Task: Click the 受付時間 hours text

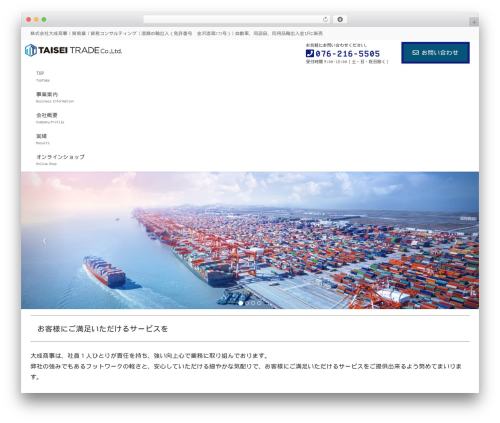Action: [347, 62]
